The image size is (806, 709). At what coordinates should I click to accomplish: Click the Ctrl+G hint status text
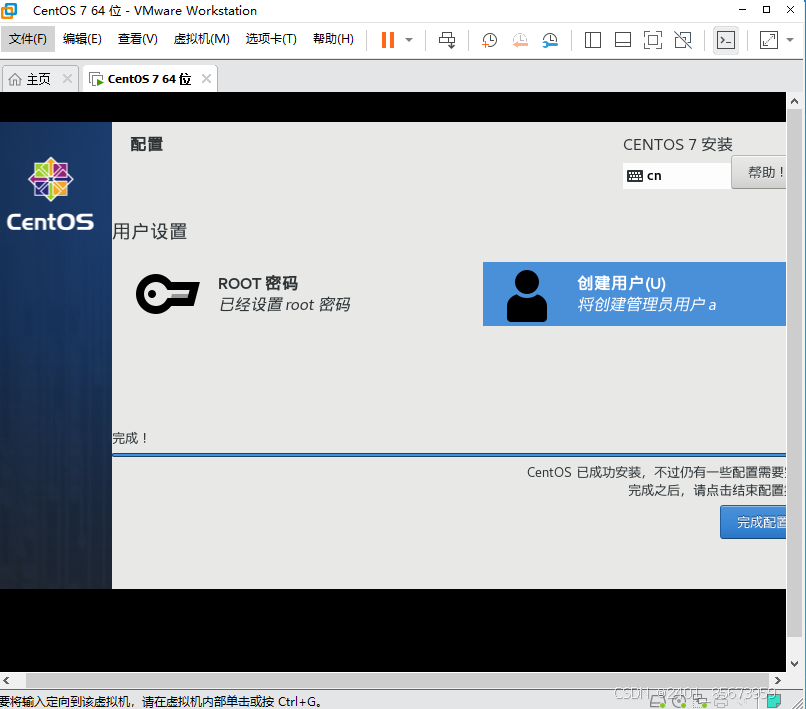[x=161, y=701]
